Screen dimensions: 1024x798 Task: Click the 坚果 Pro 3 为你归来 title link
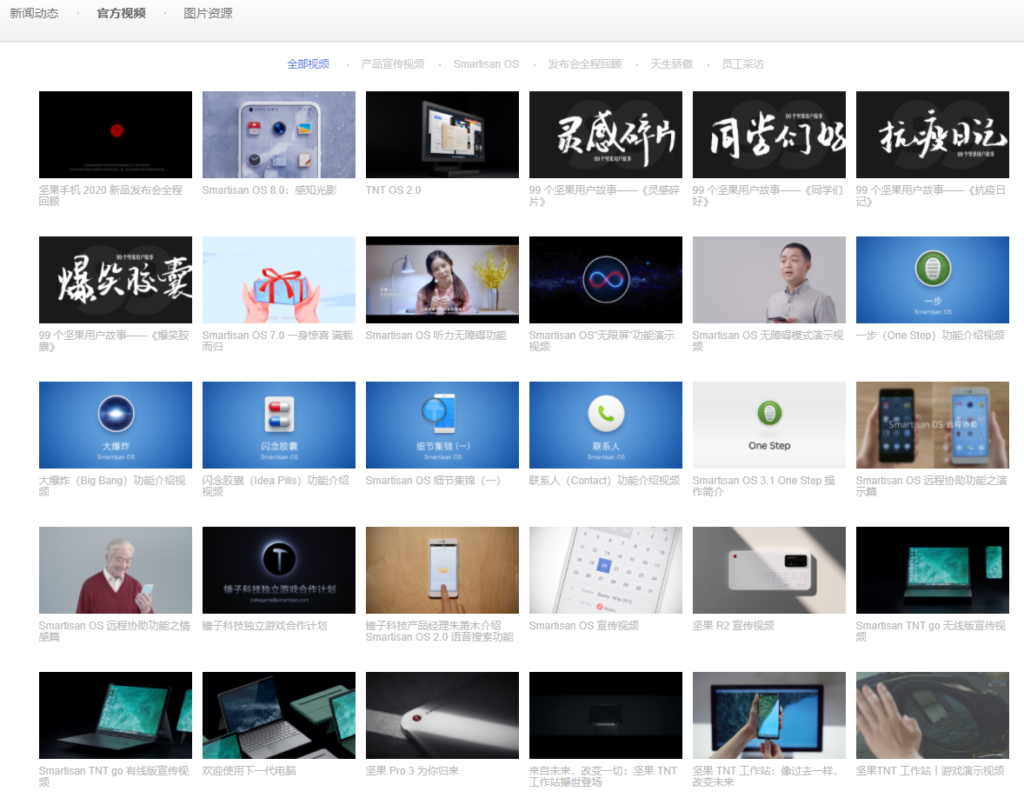click(412, 771)
